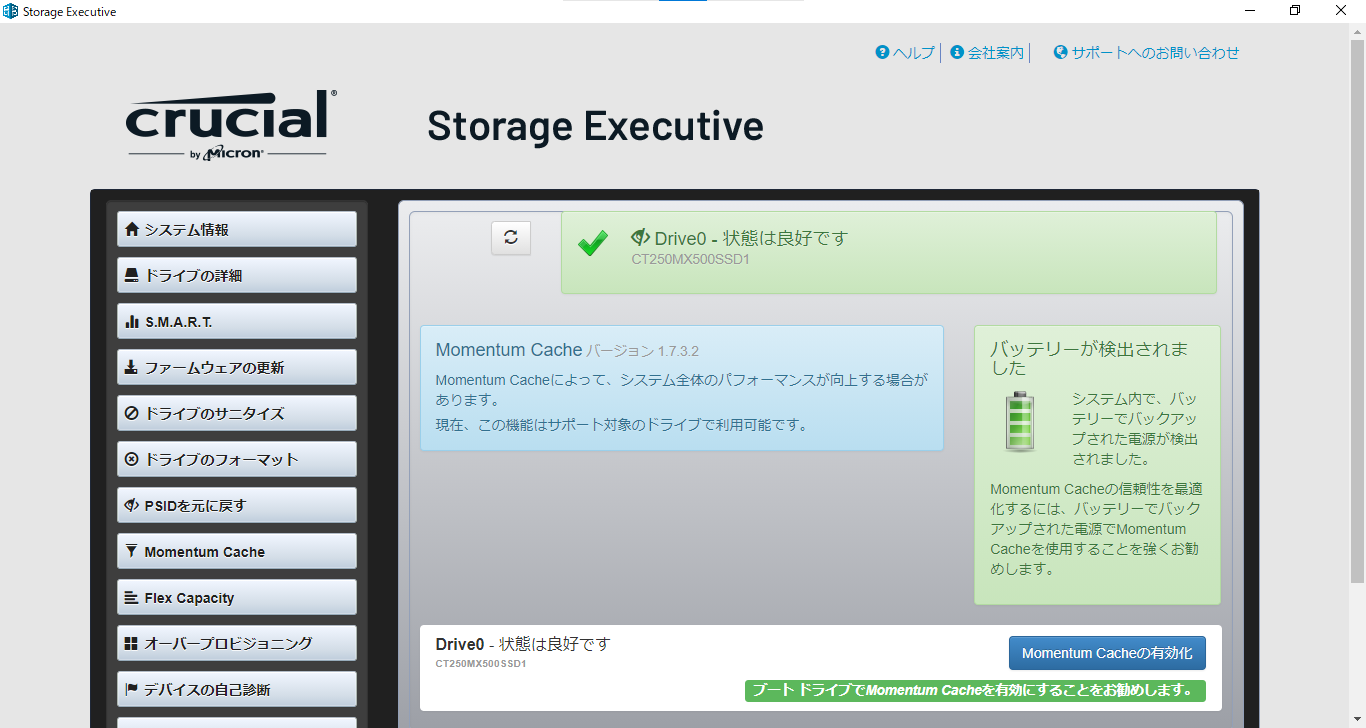1366x728 pixels.
Task: Click the green battery icon
Action: [1020, 421]
